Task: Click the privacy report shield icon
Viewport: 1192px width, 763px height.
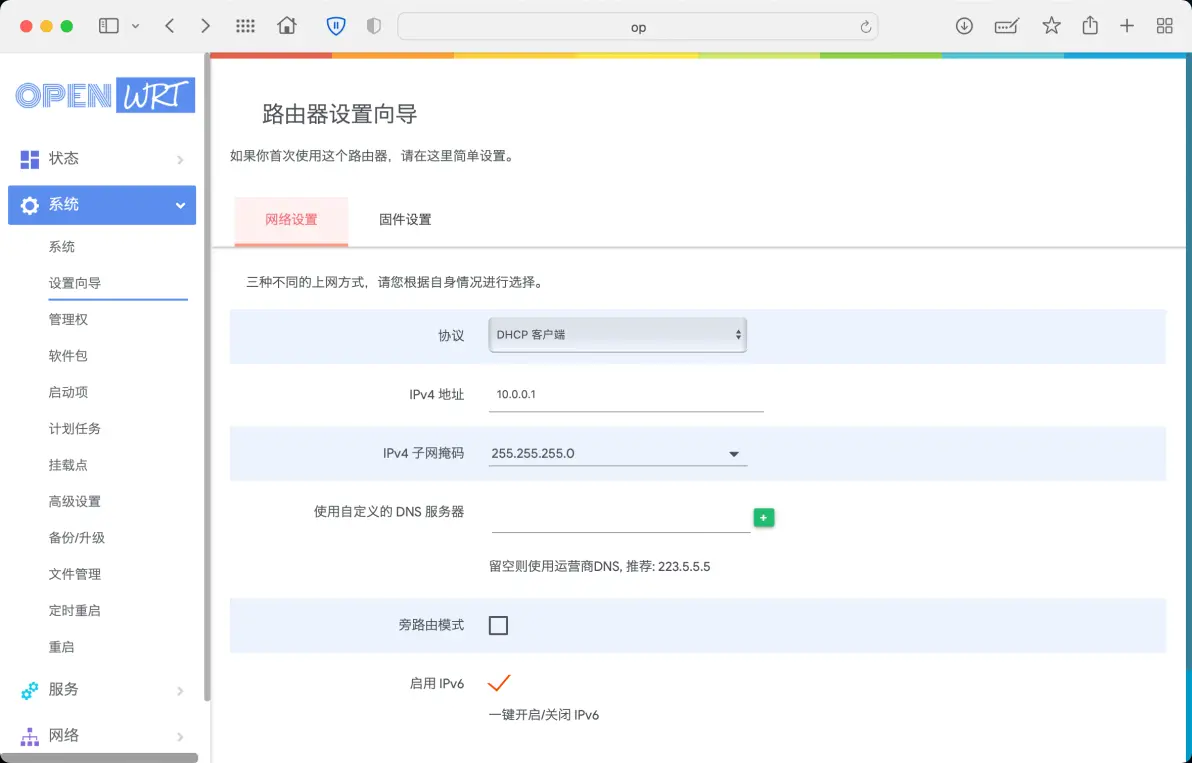Action: 373,26
